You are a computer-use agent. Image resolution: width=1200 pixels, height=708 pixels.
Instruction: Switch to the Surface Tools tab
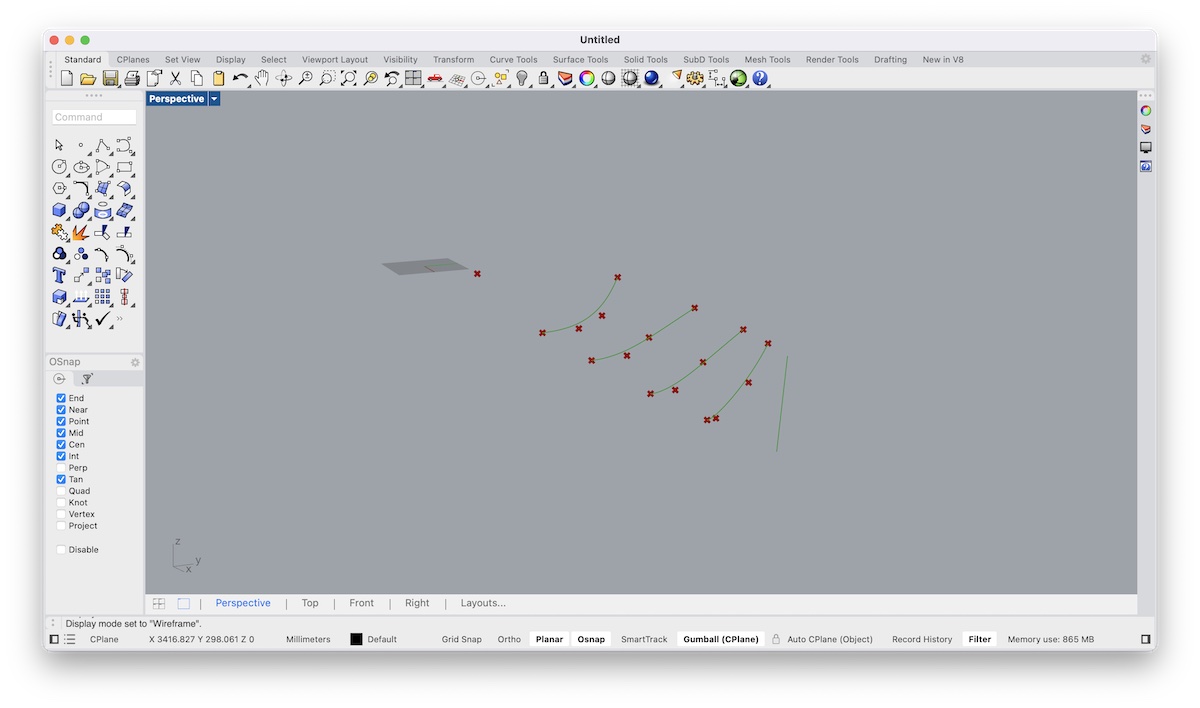[580, 60]
